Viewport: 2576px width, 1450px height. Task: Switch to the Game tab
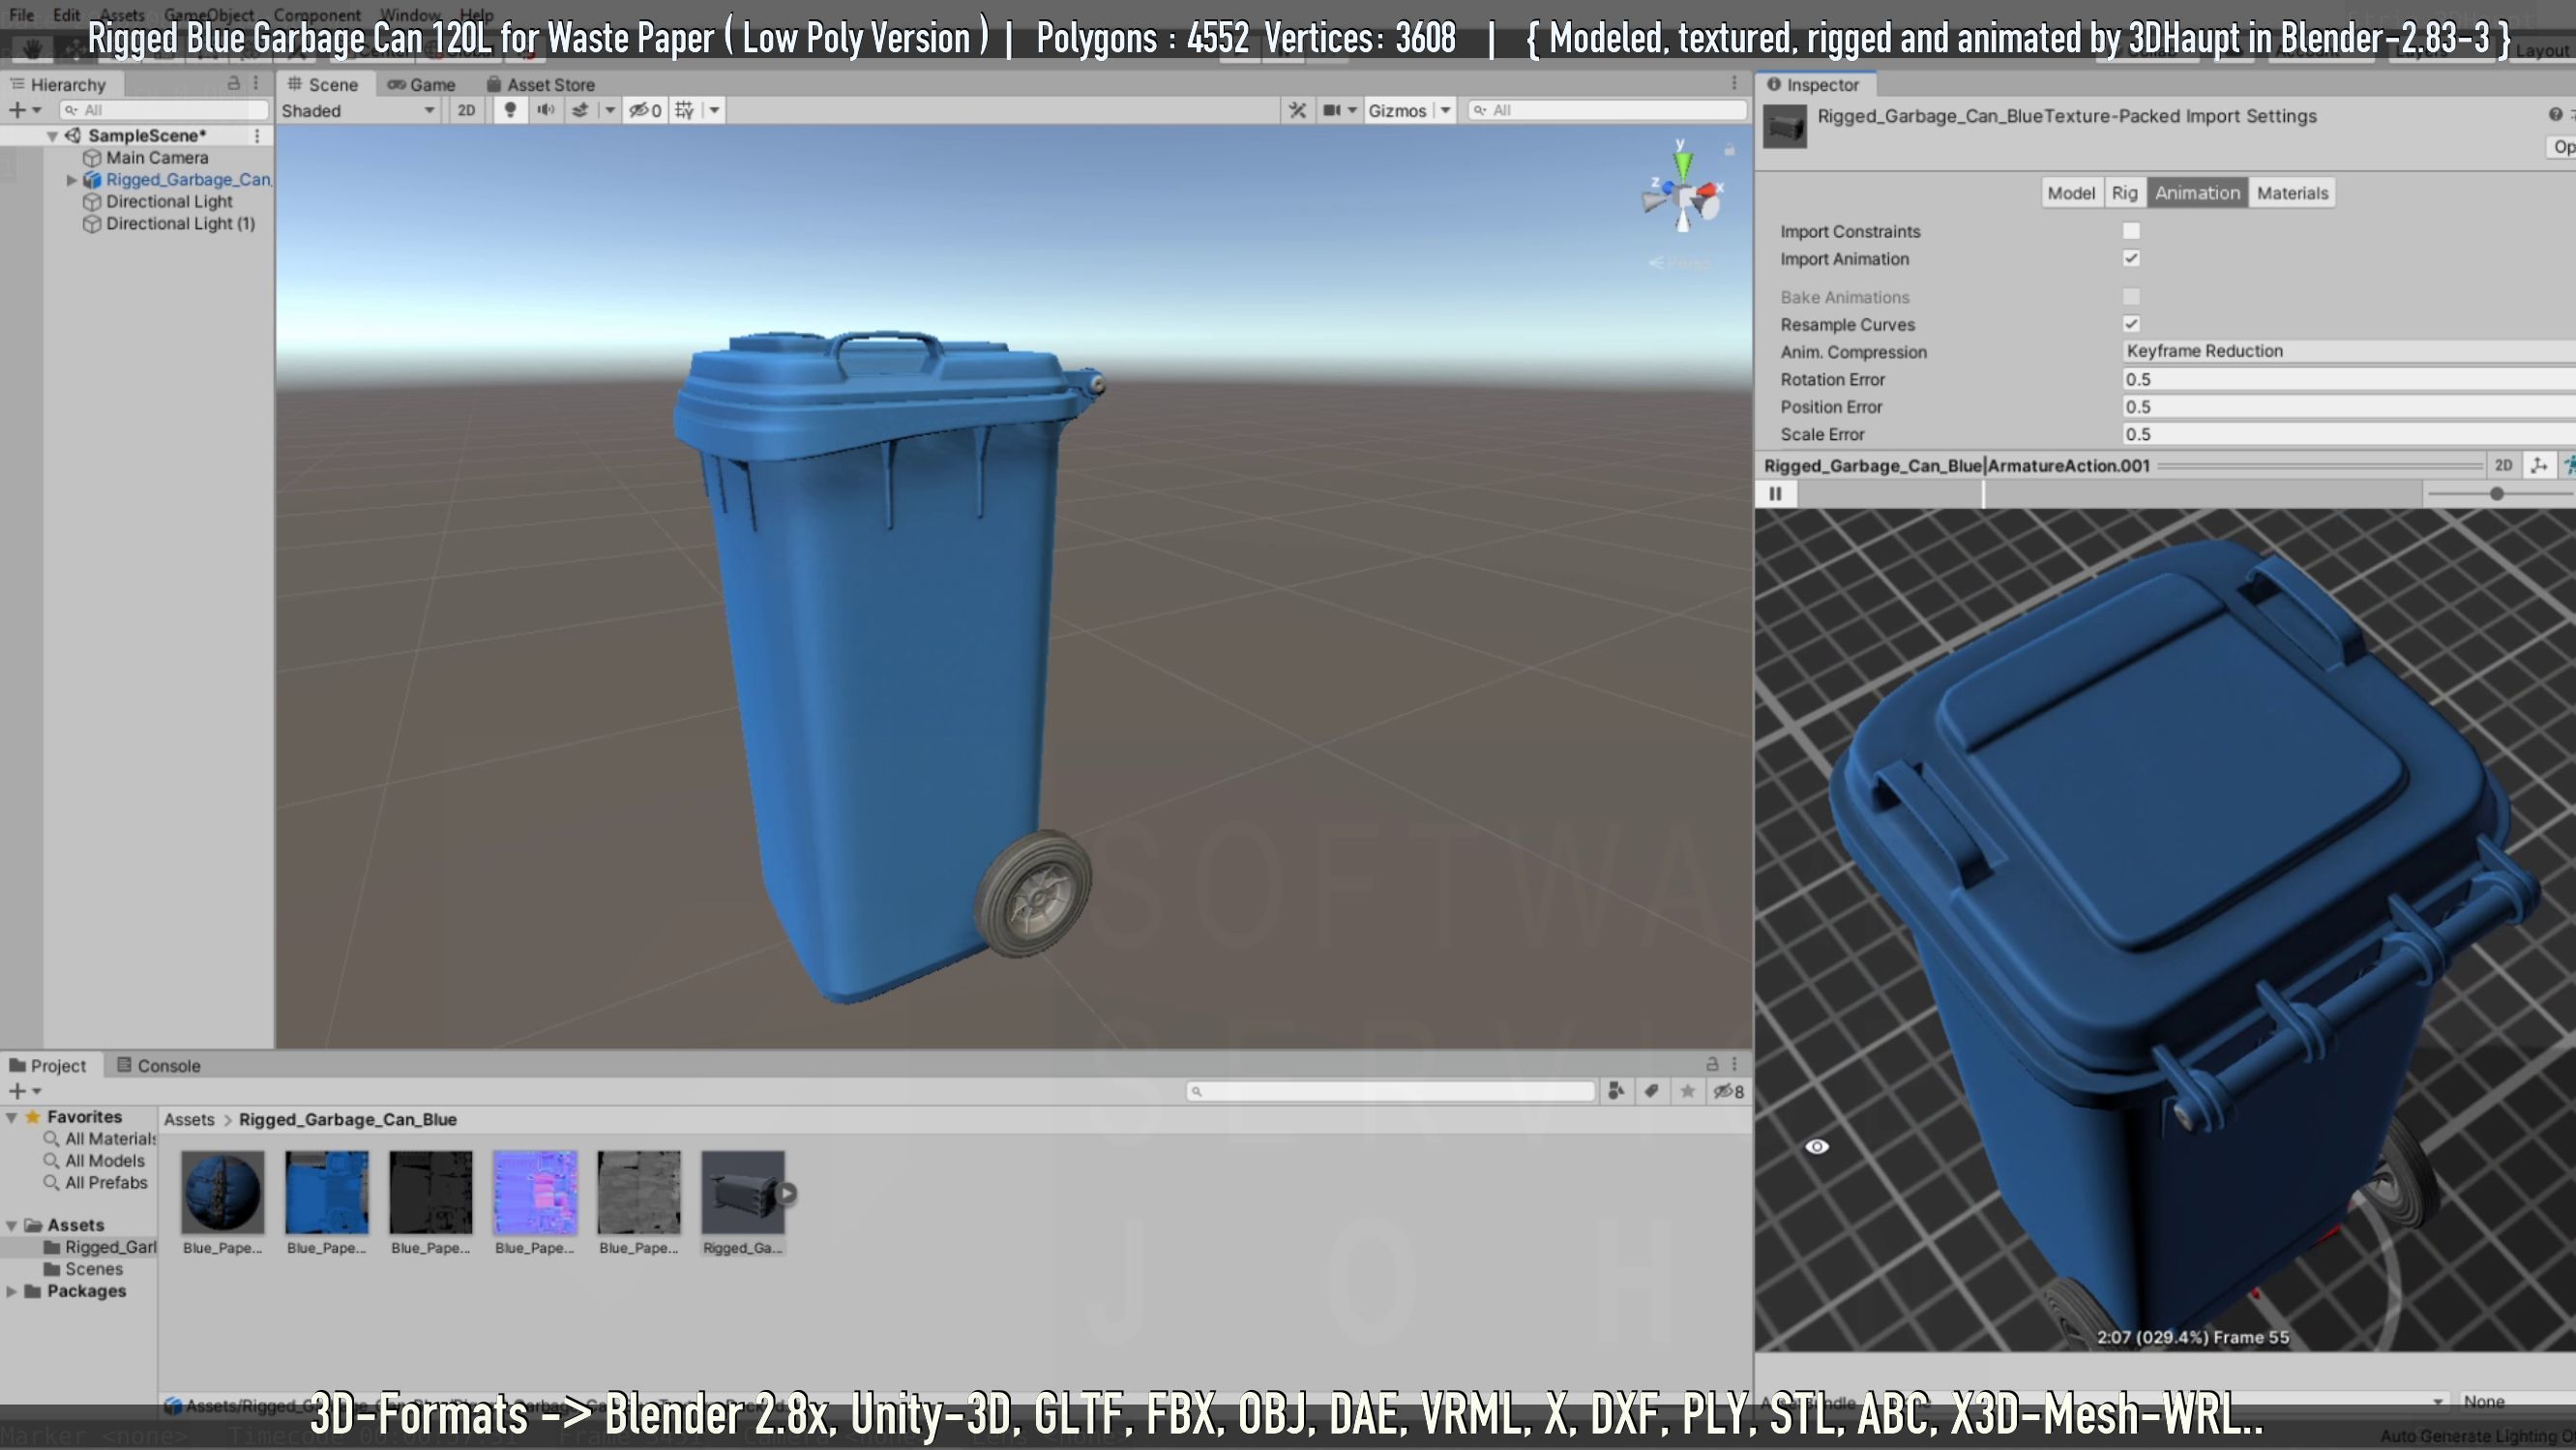click(422, 84)
